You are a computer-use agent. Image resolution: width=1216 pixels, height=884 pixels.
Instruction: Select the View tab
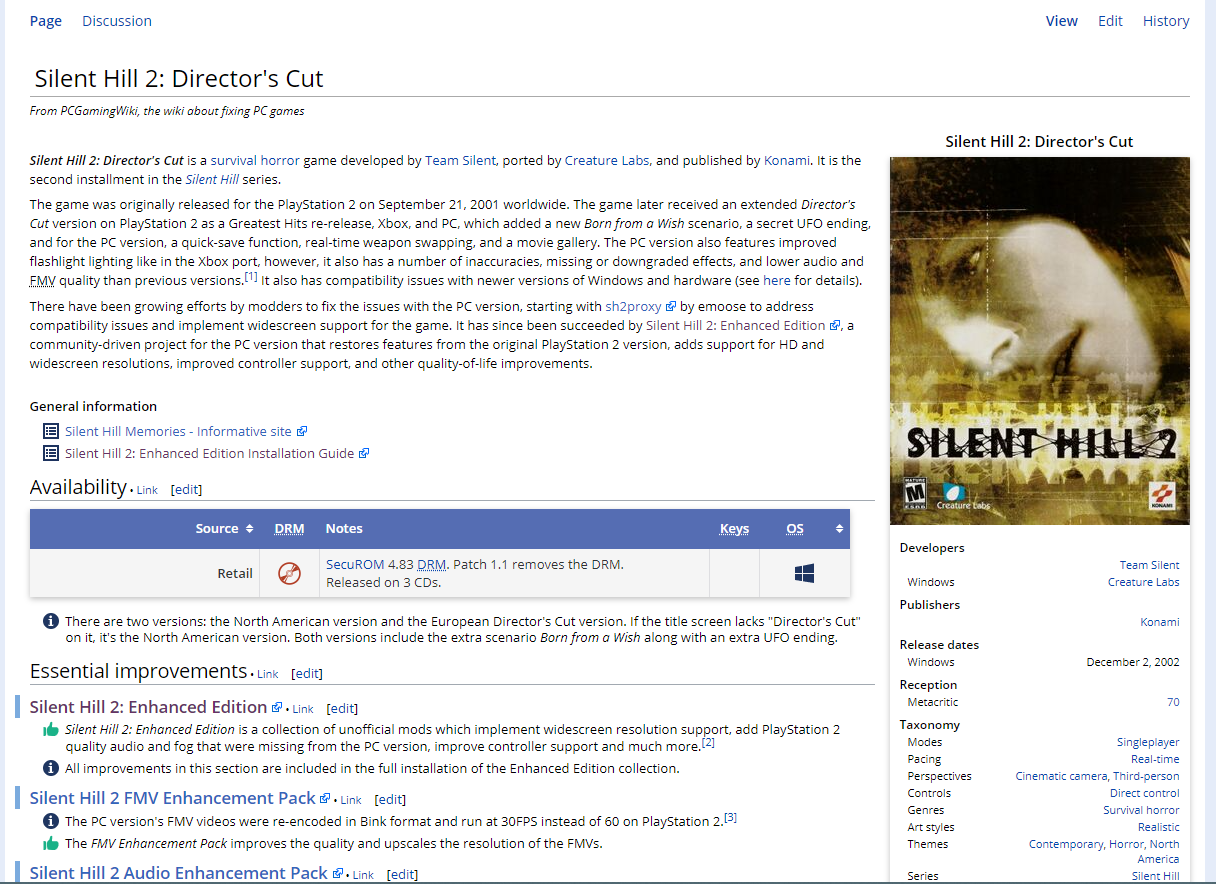click(1062, 21)
